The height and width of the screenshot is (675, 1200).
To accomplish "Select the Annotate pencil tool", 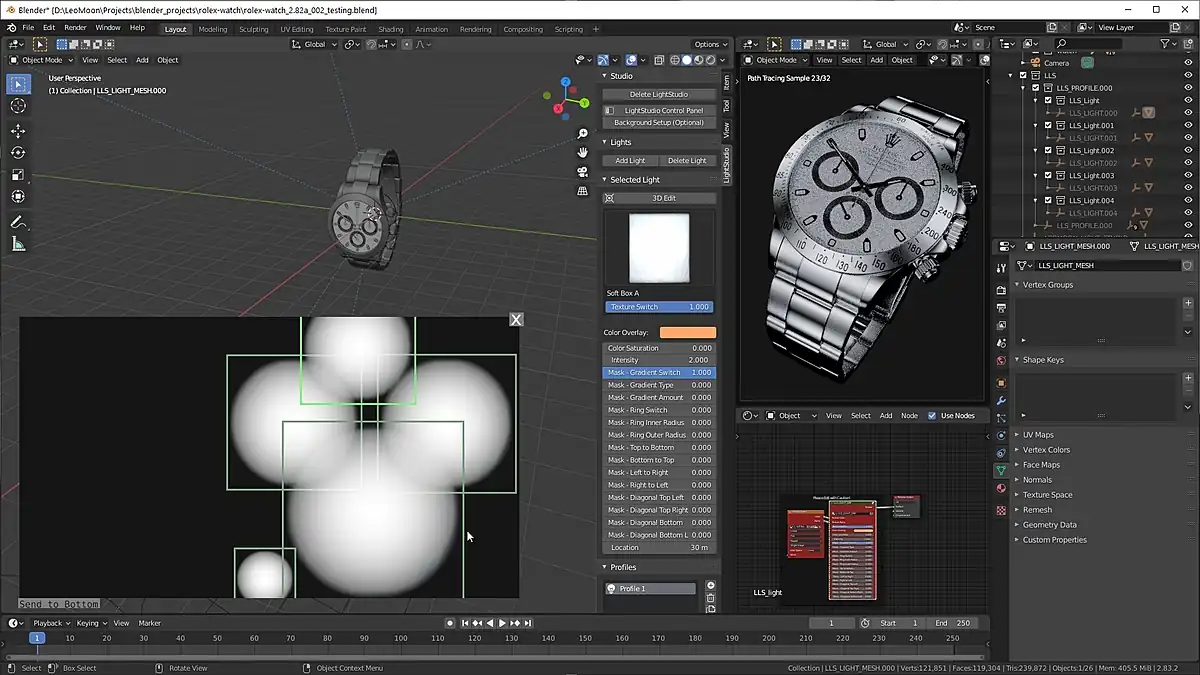I will tap(18, 222).
